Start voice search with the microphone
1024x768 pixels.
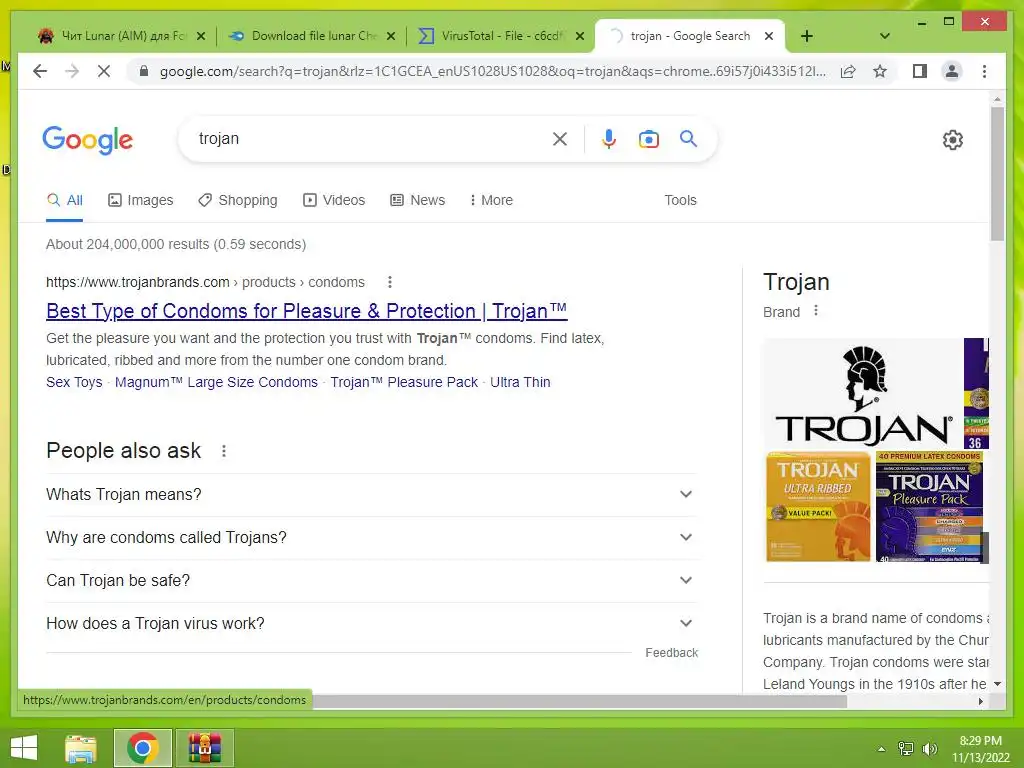click(609, 138)
